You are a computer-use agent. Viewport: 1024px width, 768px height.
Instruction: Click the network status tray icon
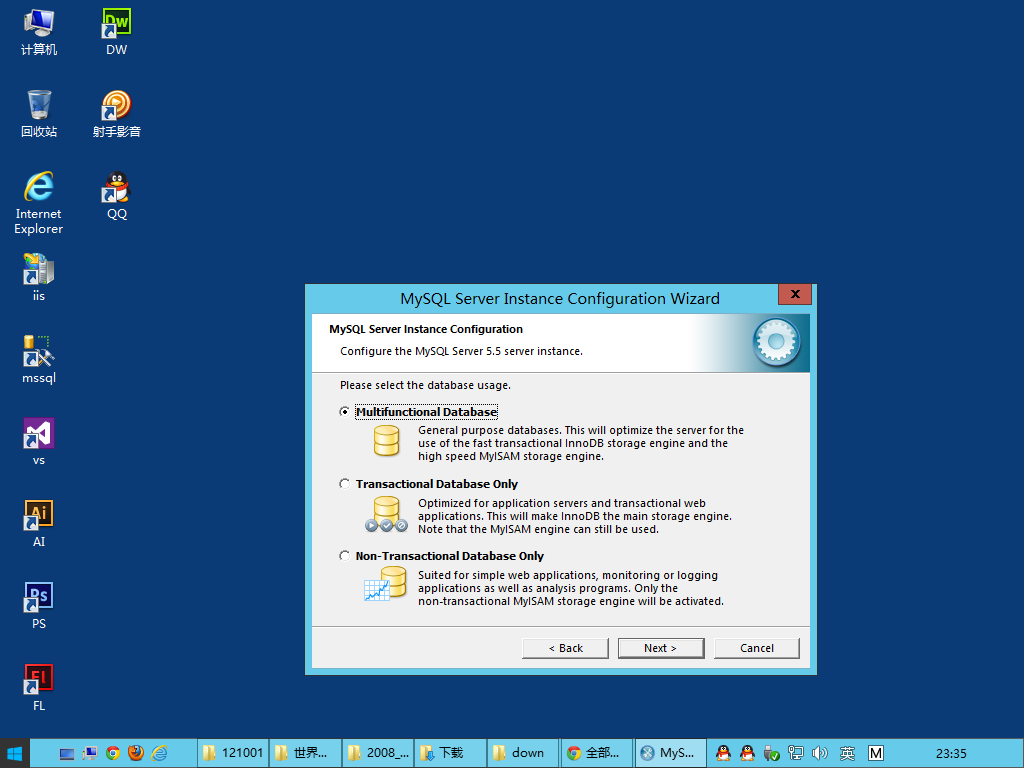pyautogui.click(x=795, y=753)
